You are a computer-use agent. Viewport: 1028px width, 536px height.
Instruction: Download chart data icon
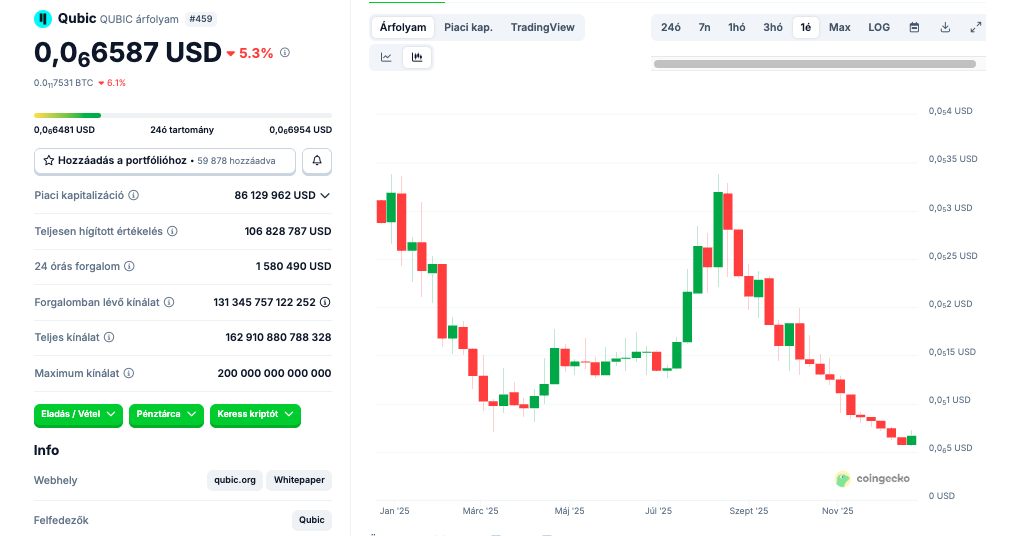(x=945, y=28)
